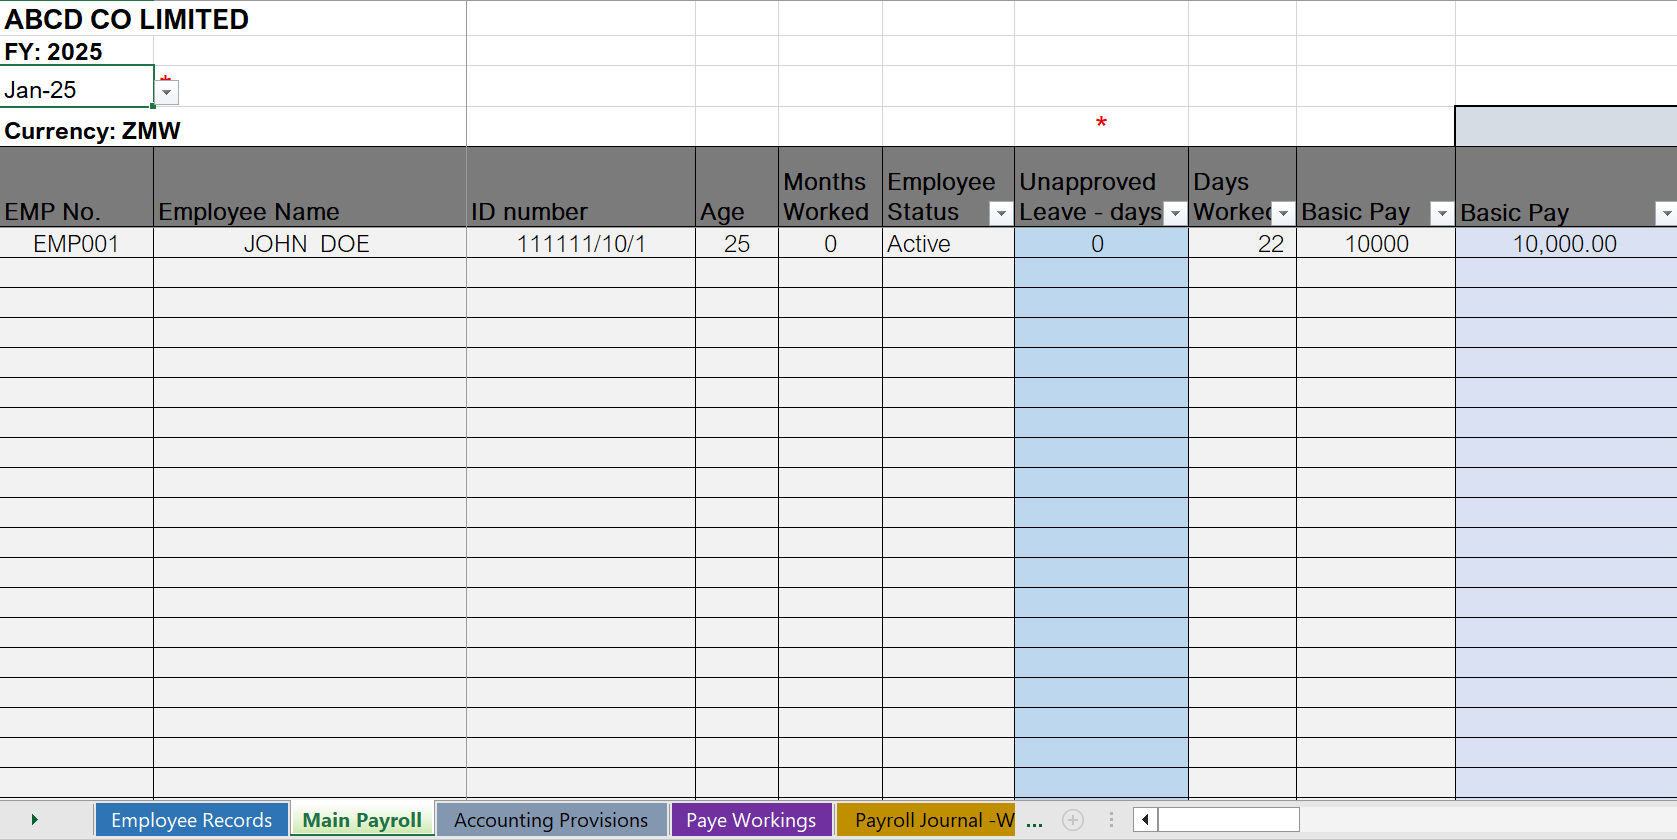
Task: Select the 10,000.00 Basic Pay cell
Action: tap(1564, 244)
